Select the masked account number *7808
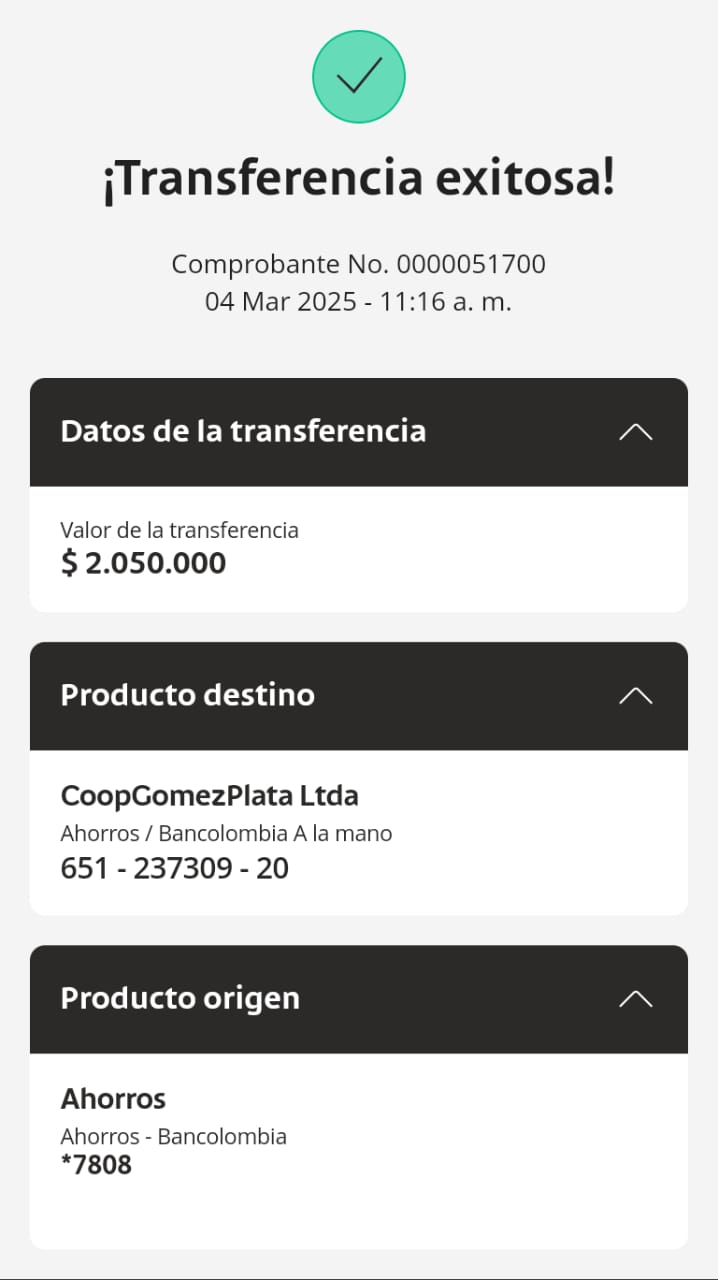 pos(96,1165)
